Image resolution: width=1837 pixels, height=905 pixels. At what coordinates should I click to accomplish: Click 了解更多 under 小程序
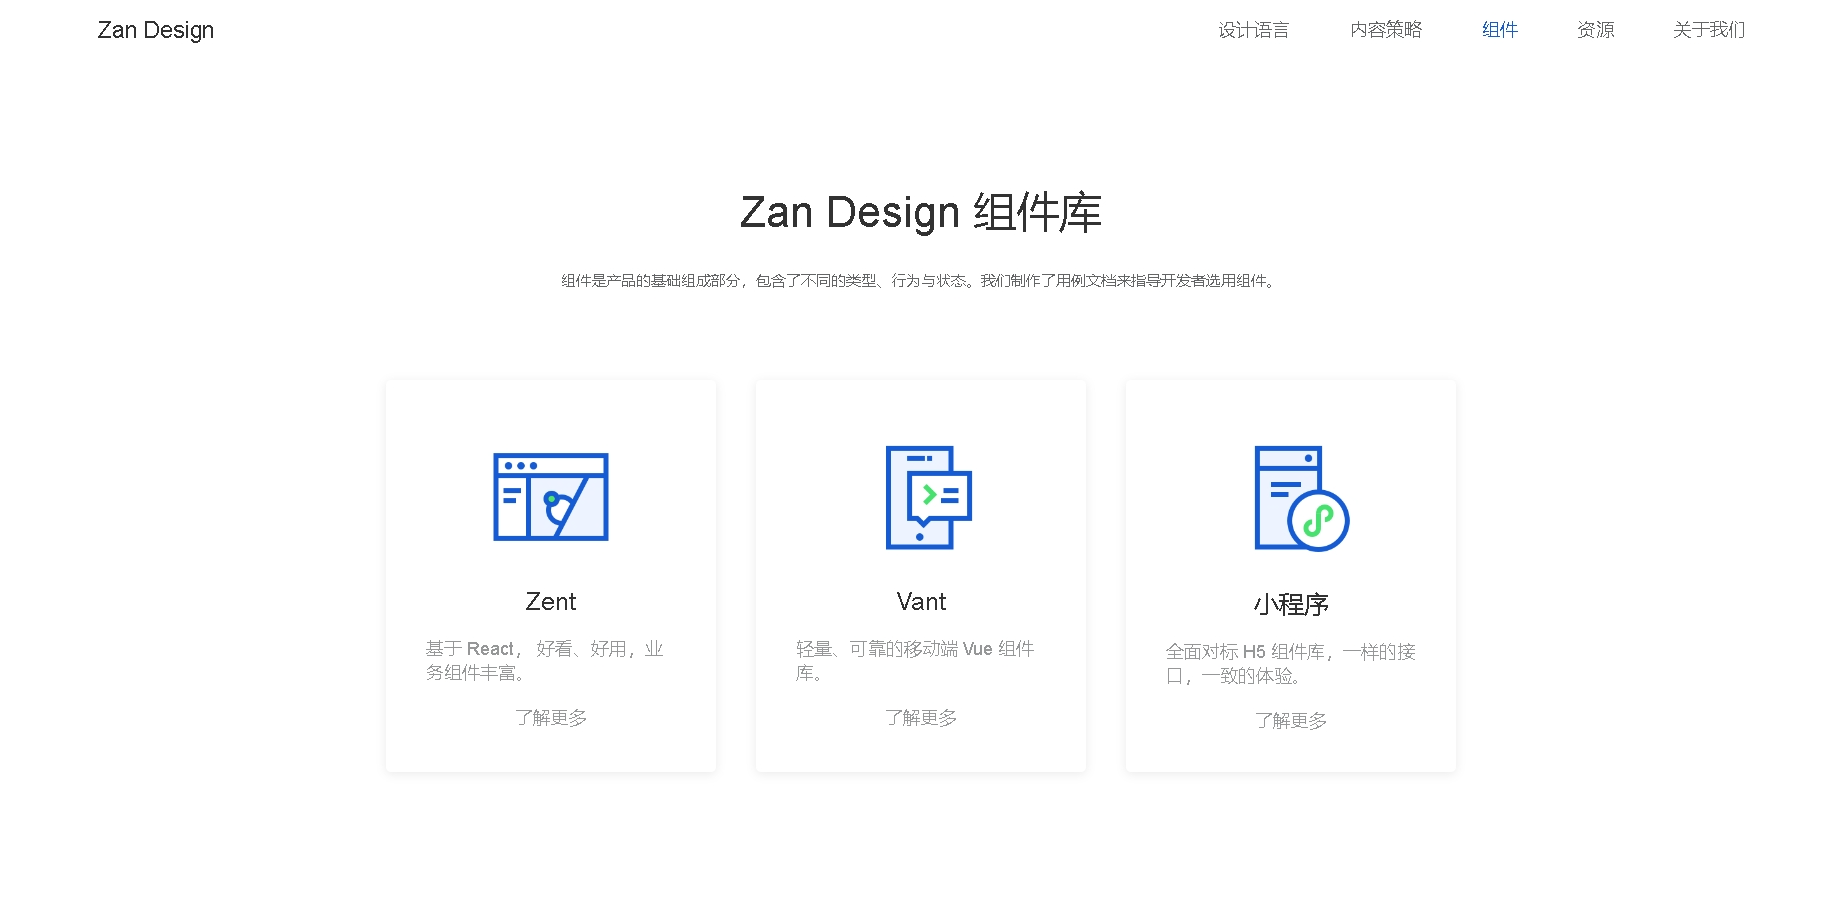coord(1291,721)
